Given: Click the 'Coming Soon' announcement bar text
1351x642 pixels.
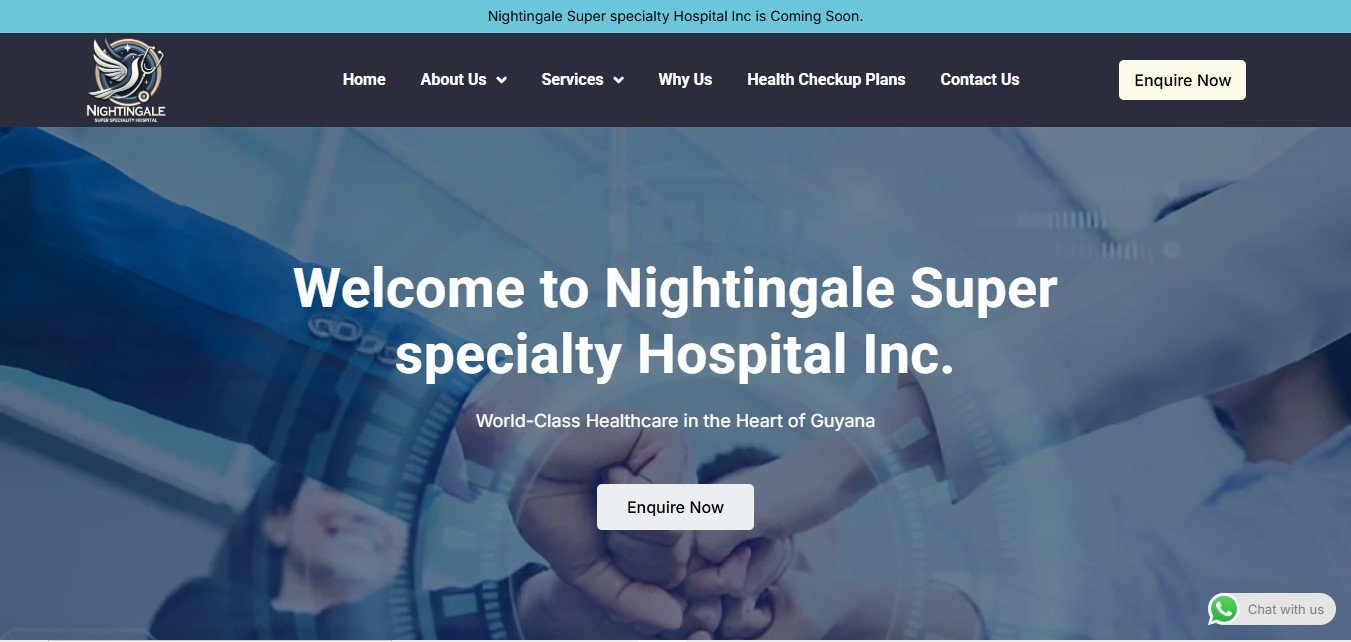Looking at the screenshot, I should (675, 16).
